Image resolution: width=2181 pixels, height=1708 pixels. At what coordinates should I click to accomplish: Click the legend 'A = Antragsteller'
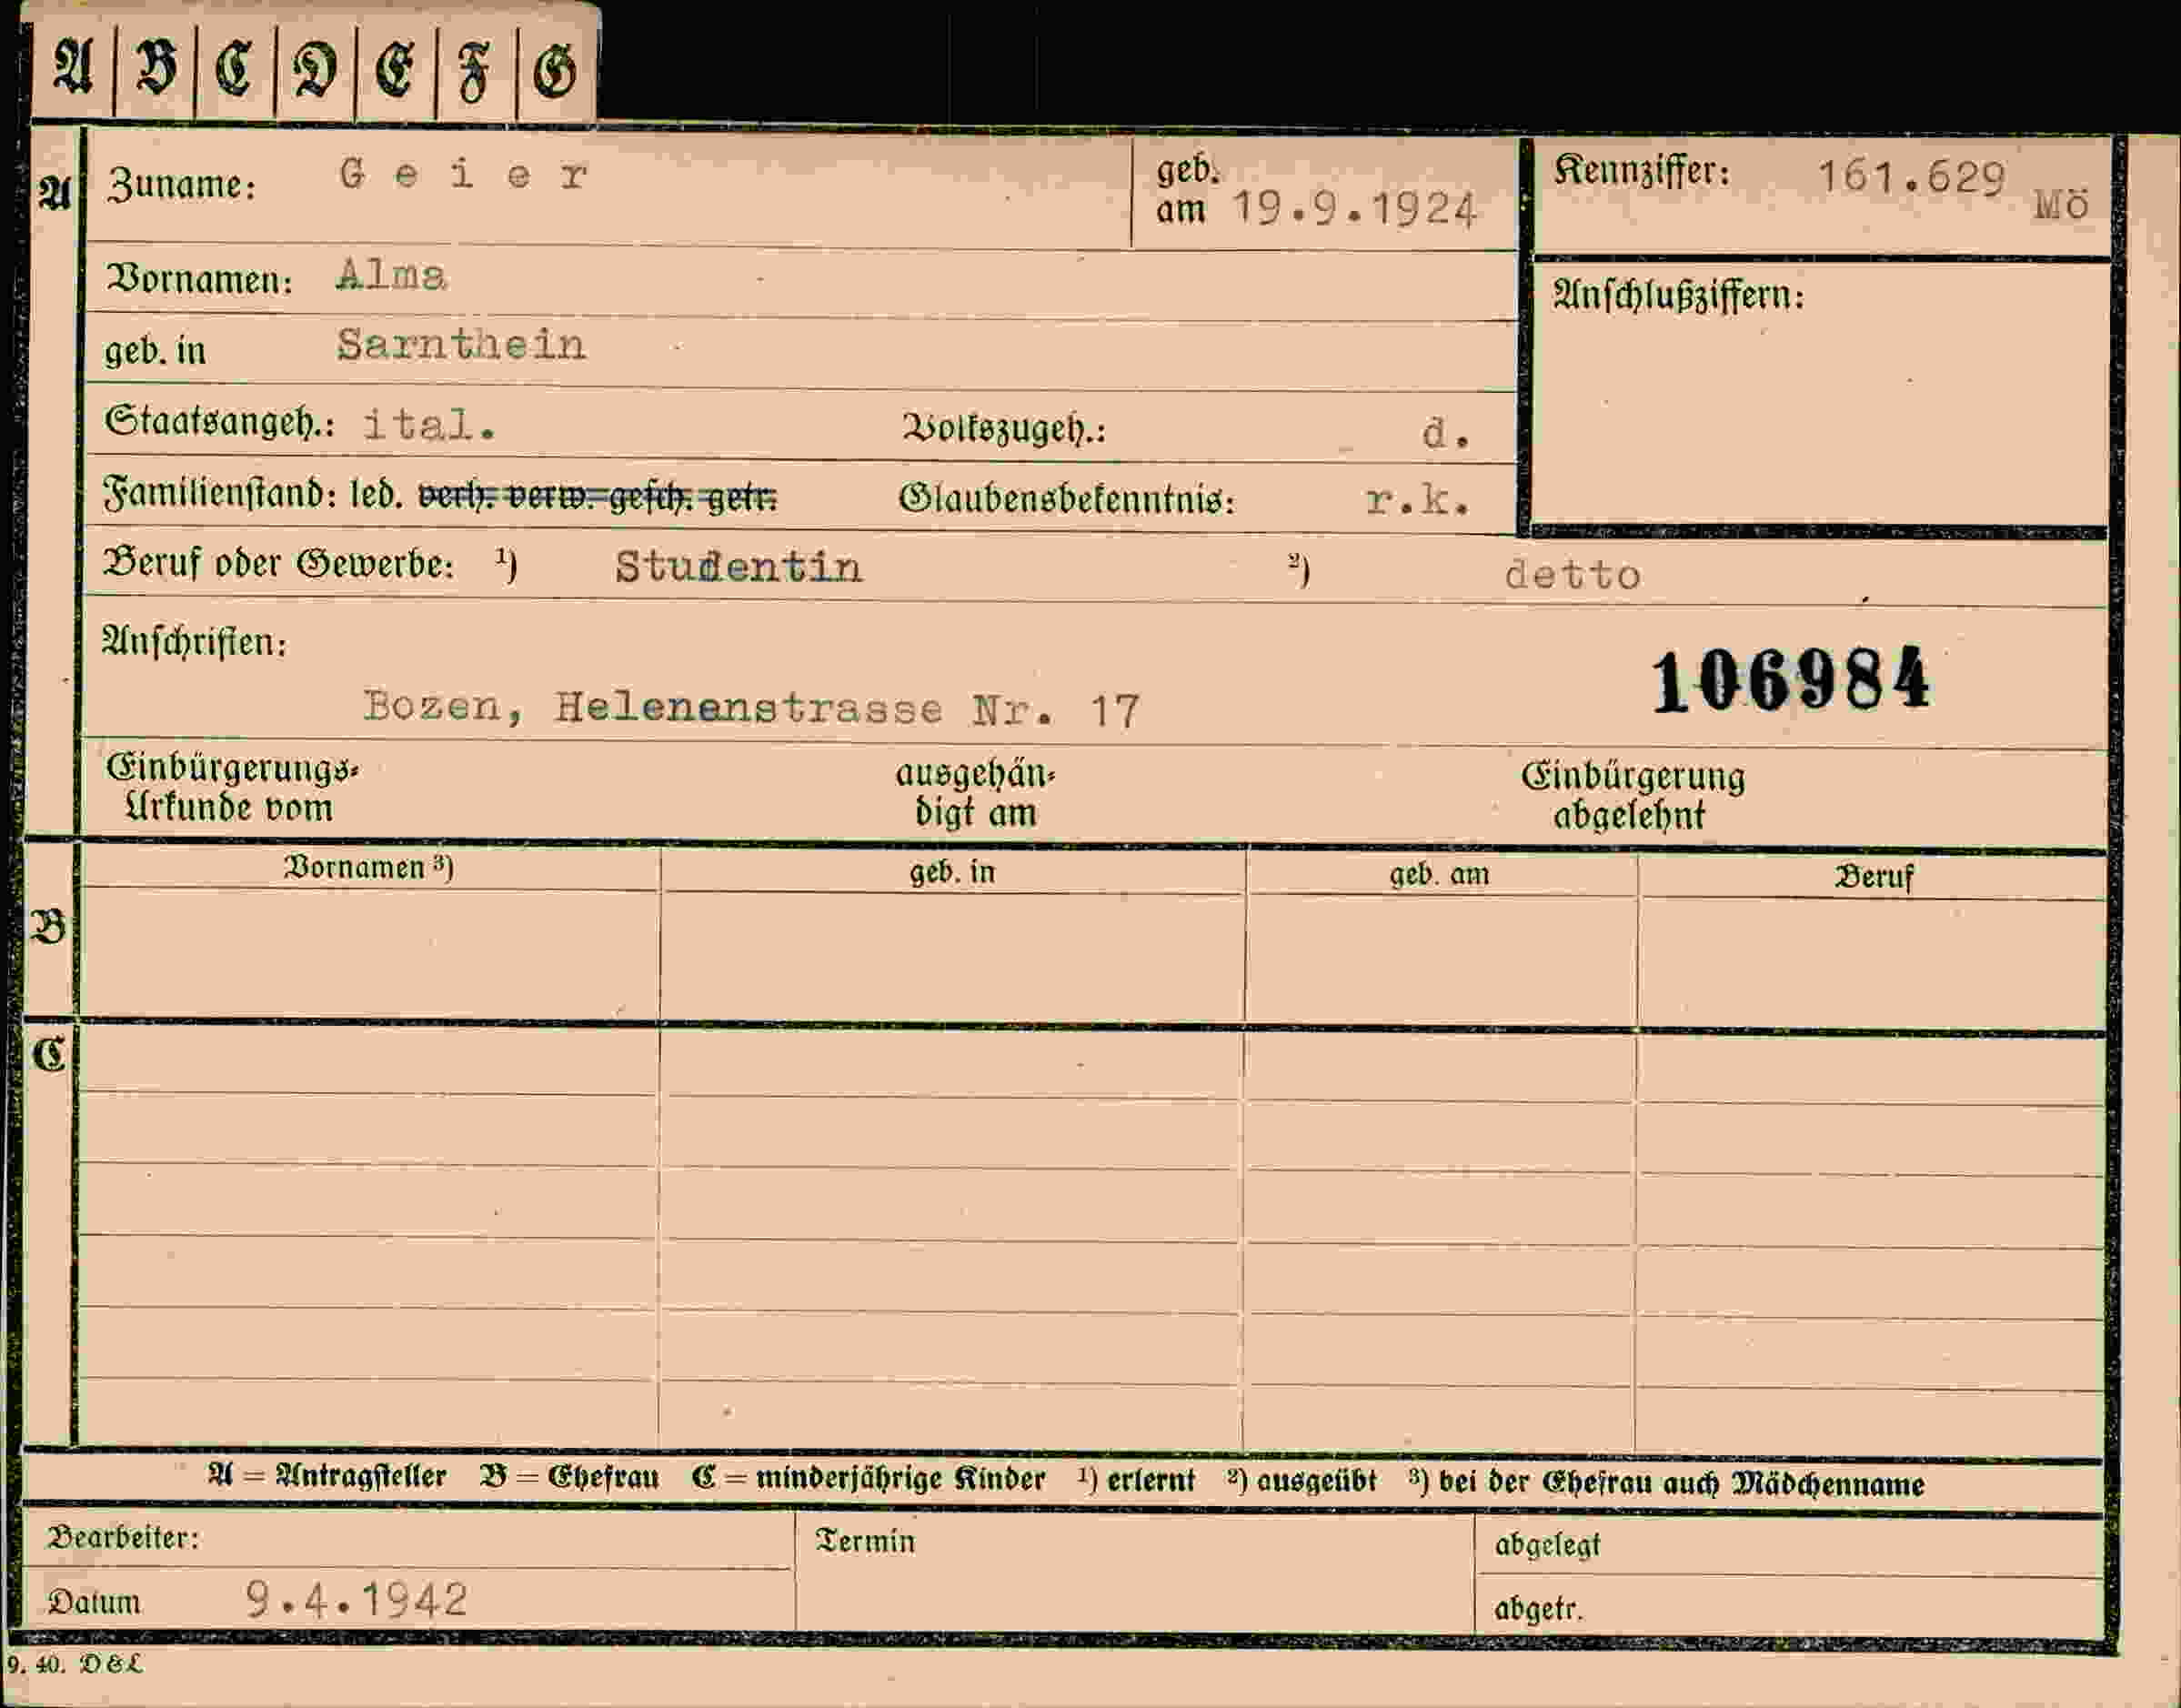[x=327, y=1476]
